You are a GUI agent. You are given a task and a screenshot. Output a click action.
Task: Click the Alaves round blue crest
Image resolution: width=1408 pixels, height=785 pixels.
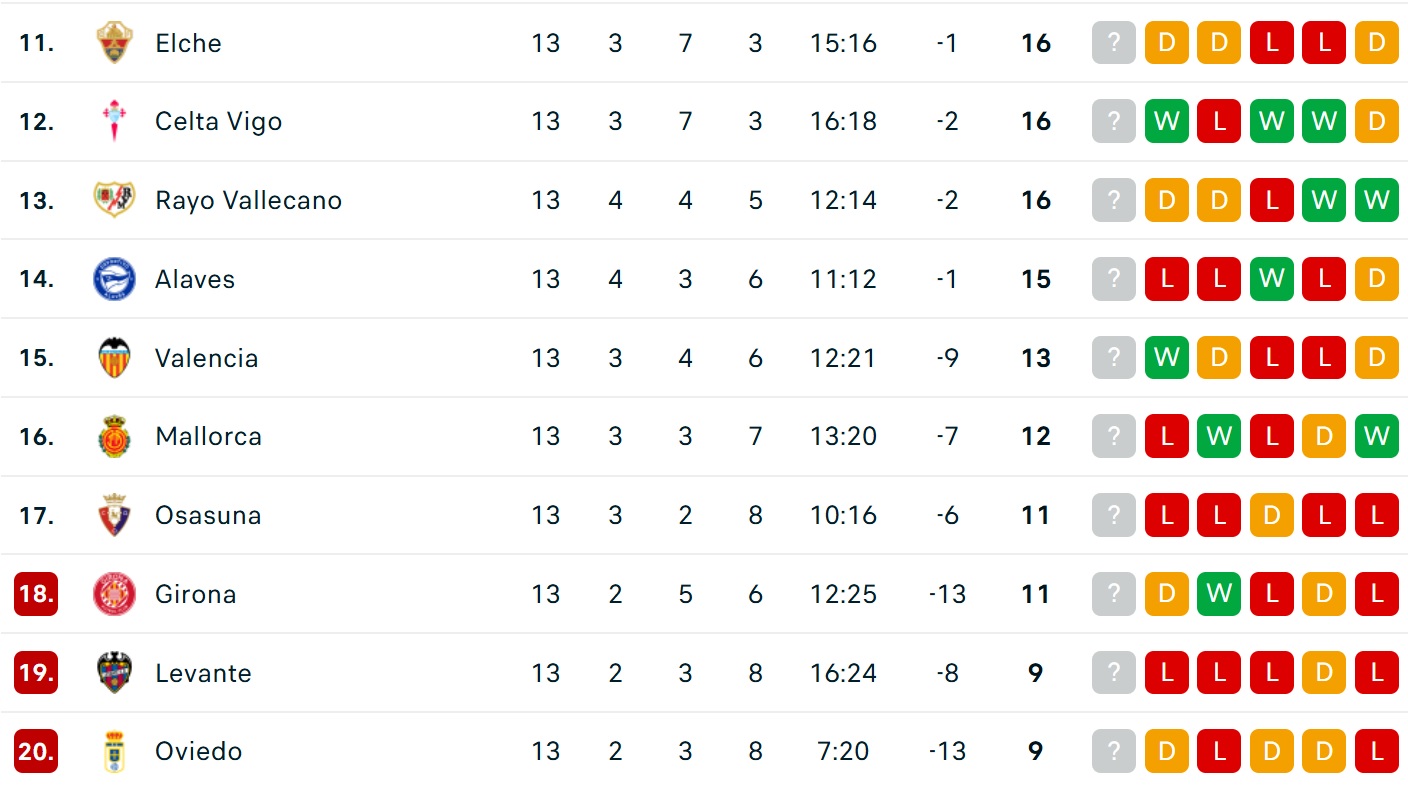tap(114, 279)
